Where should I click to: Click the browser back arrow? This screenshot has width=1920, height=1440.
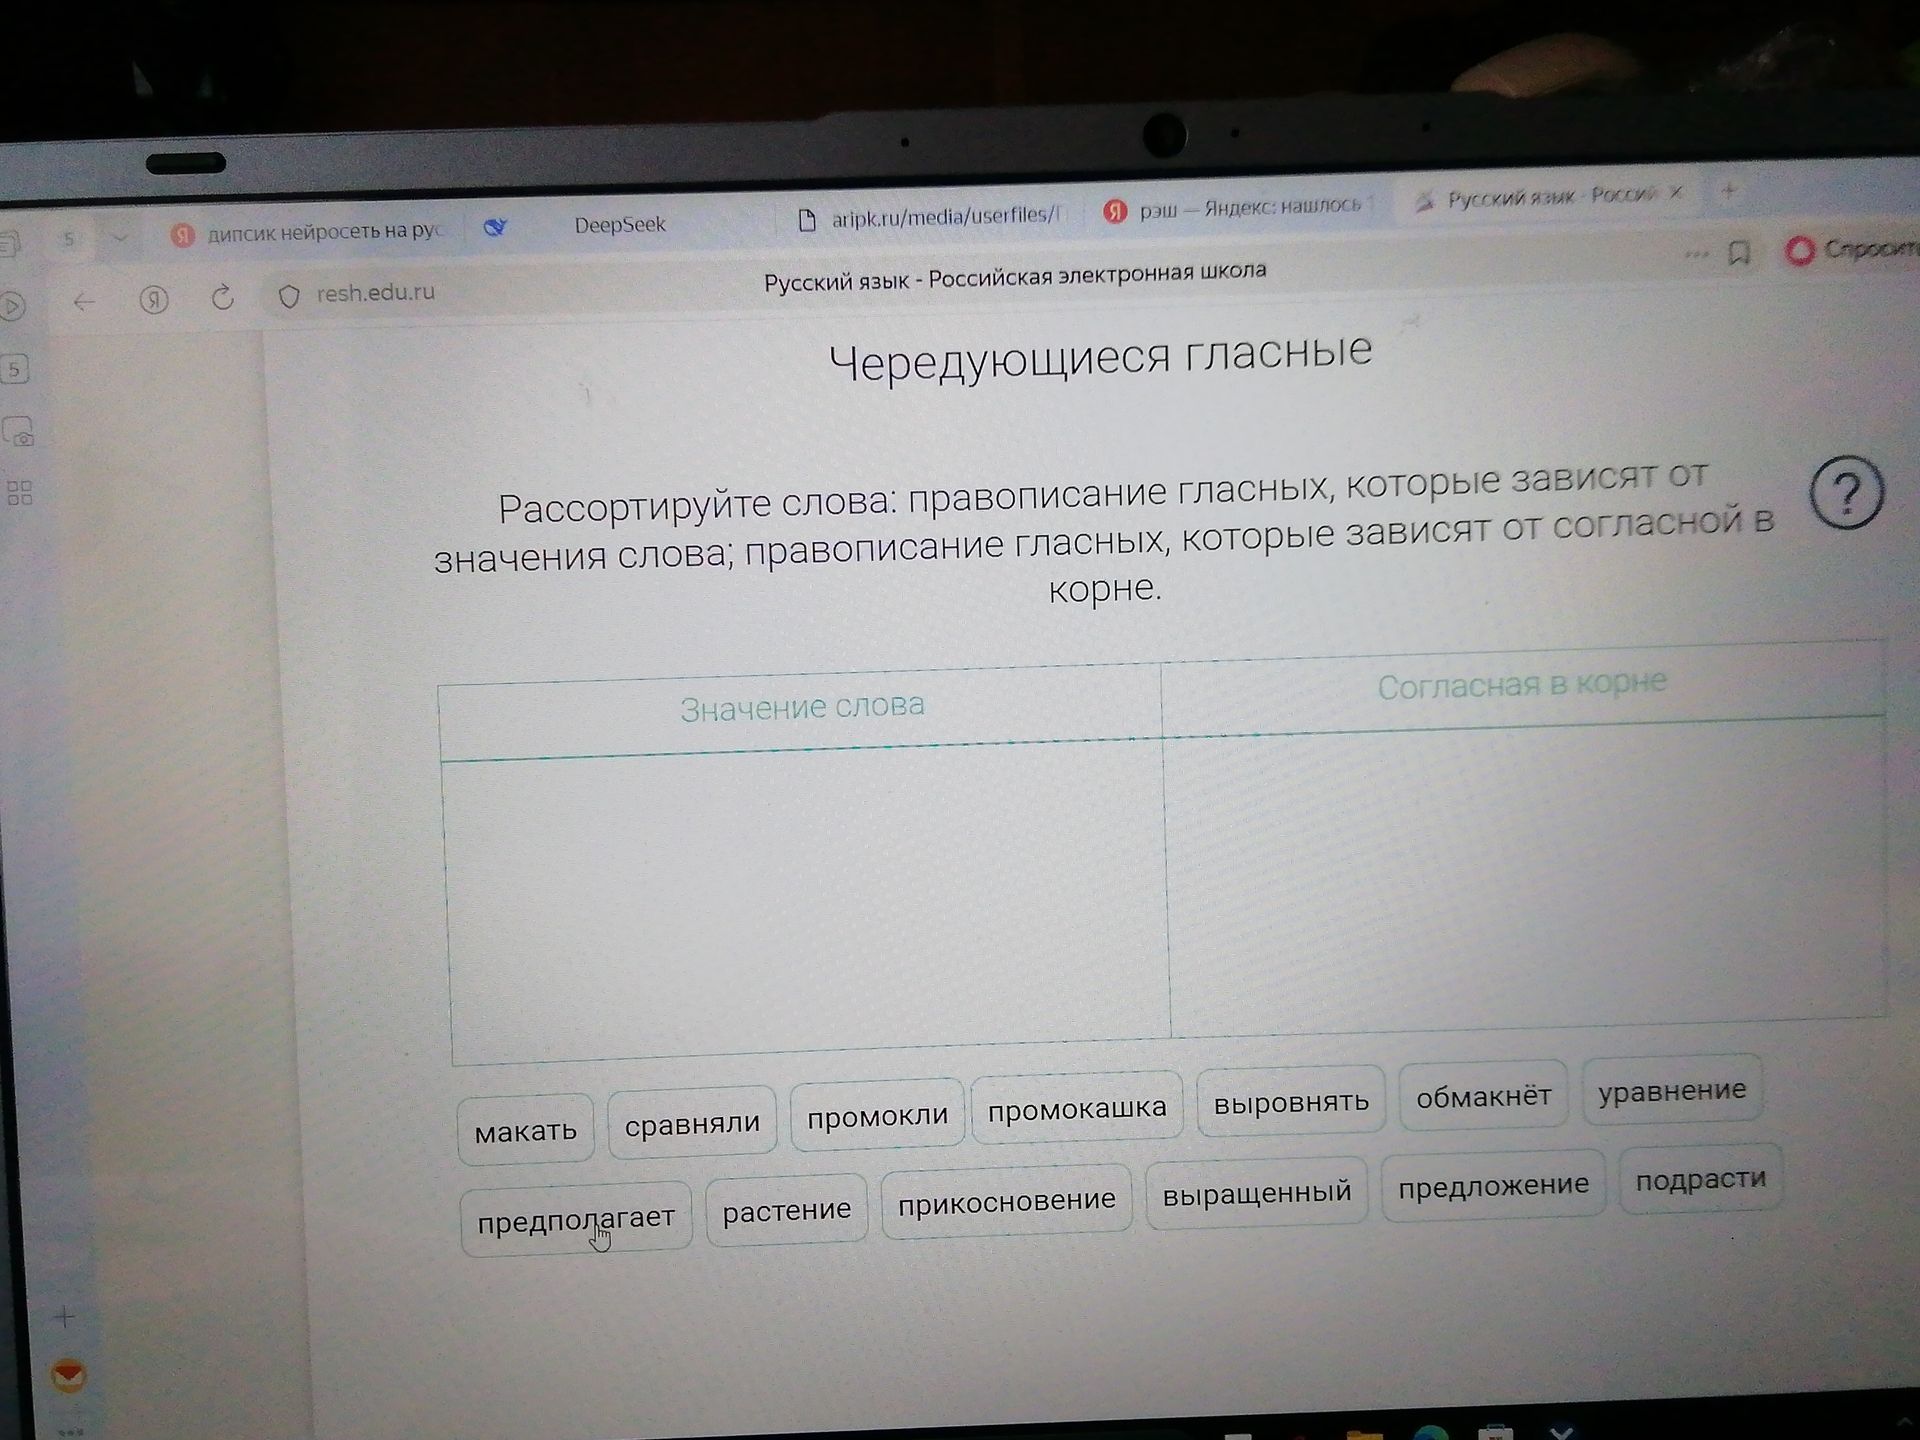coord(84,301)
